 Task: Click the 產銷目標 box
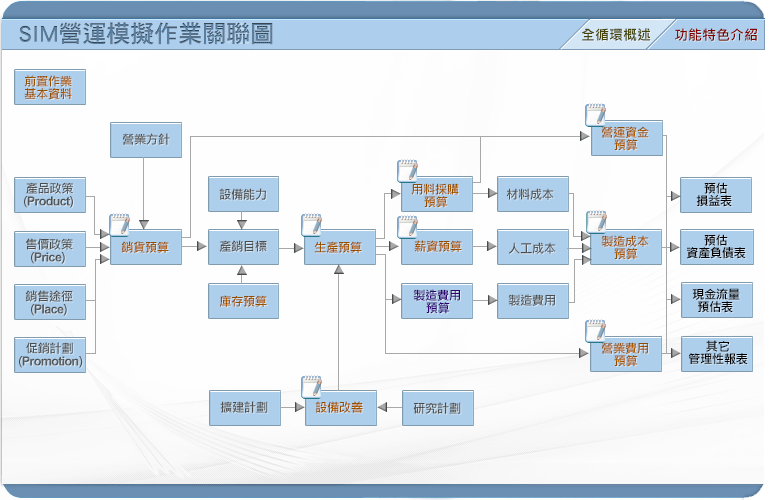pos(244,247)
